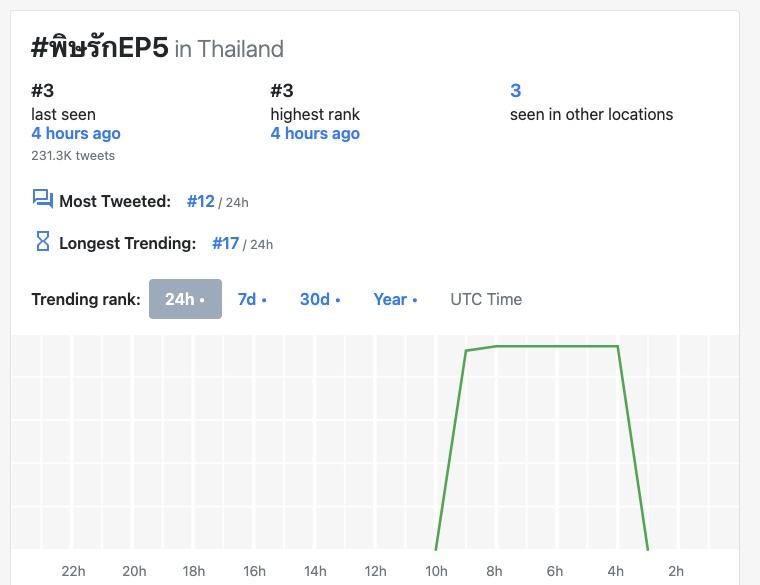This screenshot has width=760, height=585.
Task: Click the 231.3K tweets count text
Action: click(x=73, y=156)
